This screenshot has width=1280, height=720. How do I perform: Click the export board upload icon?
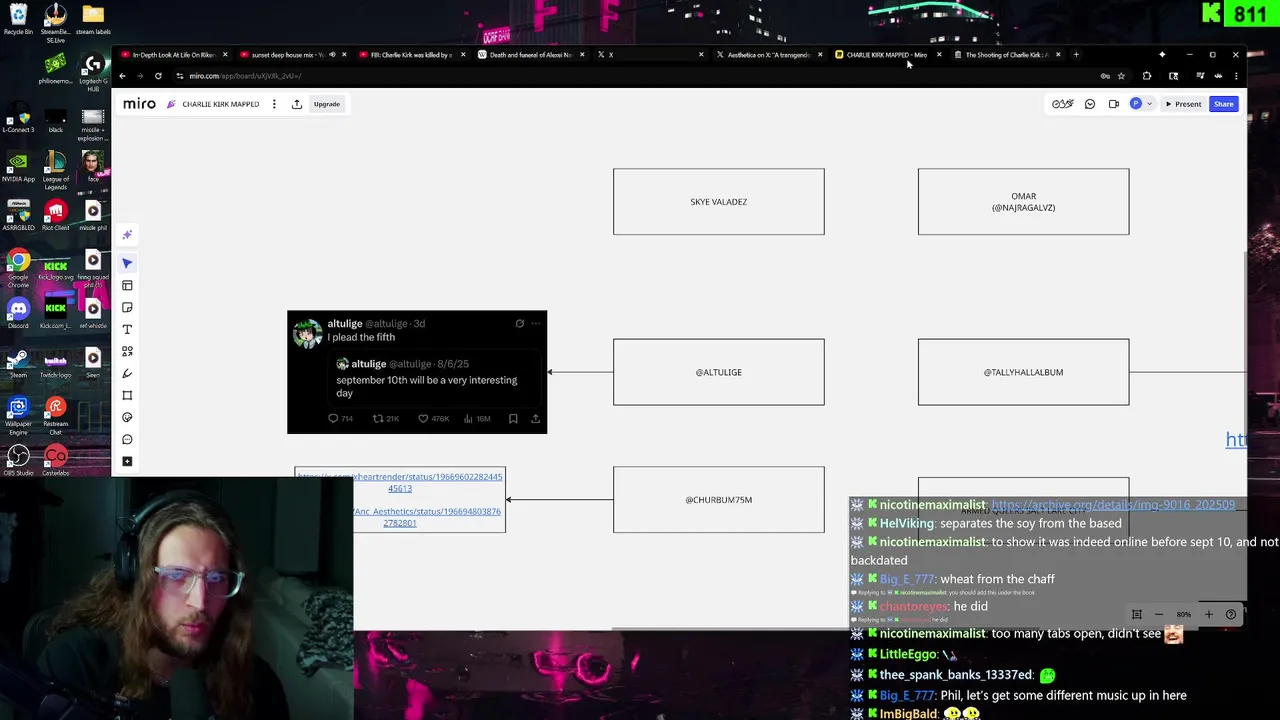point(297,104)
